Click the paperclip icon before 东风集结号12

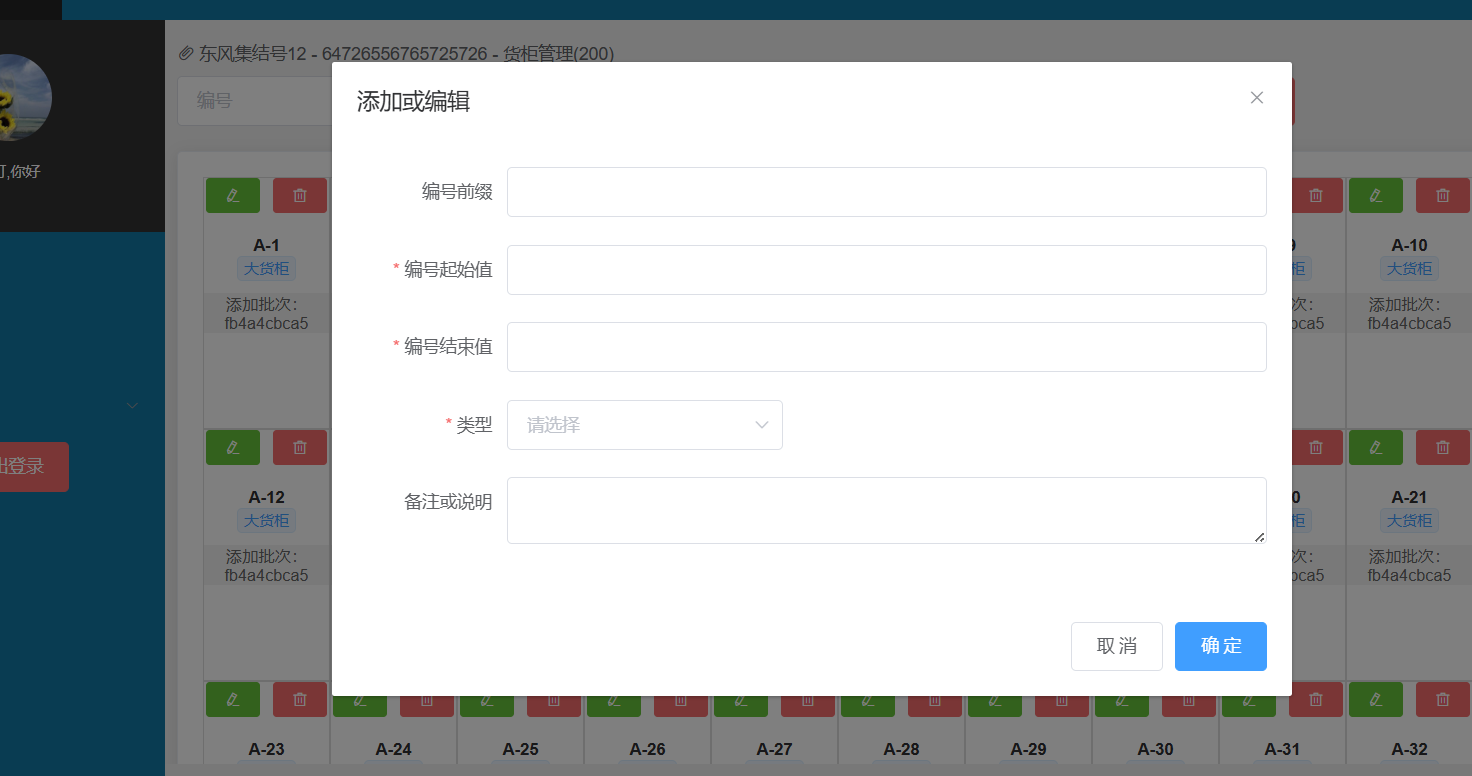click(186, 53)
